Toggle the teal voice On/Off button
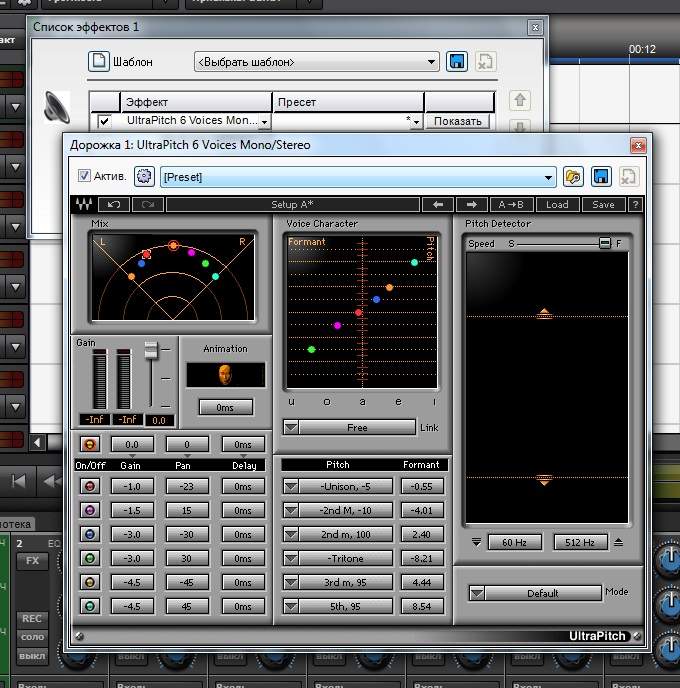 (x=89, y=606)
